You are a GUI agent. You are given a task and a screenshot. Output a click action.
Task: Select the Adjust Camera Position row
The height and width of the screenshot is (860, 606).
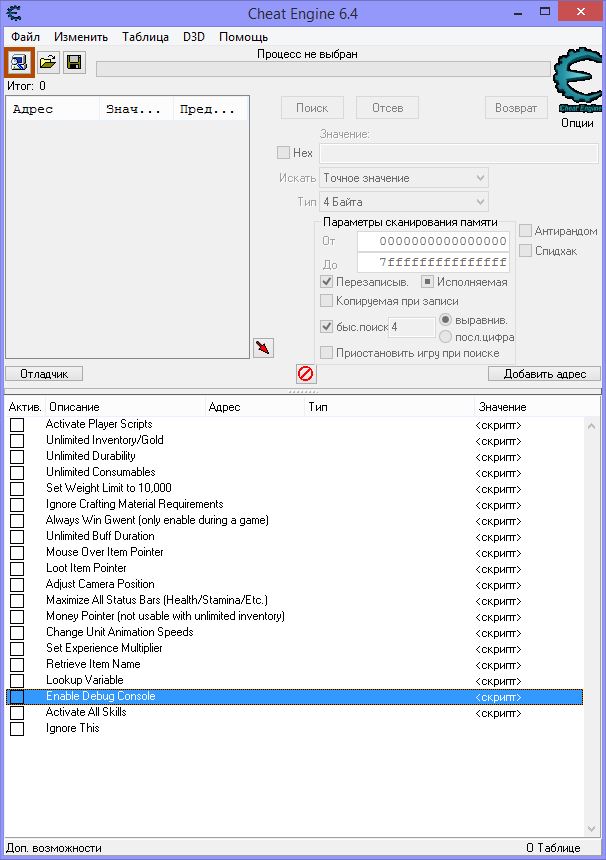pyautogui.click(x=294, y=584)
